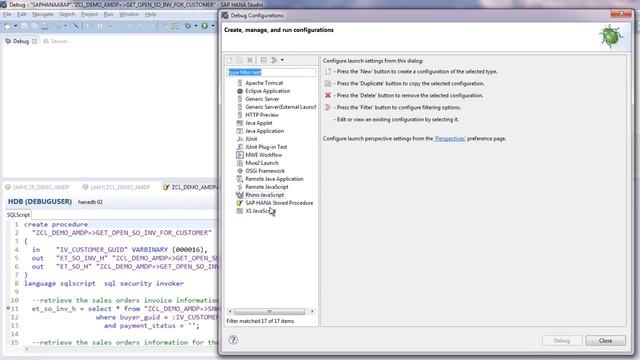Select Java Applet configuration type
The width and height of the screenshot is (640, 360).
(258, 123)
